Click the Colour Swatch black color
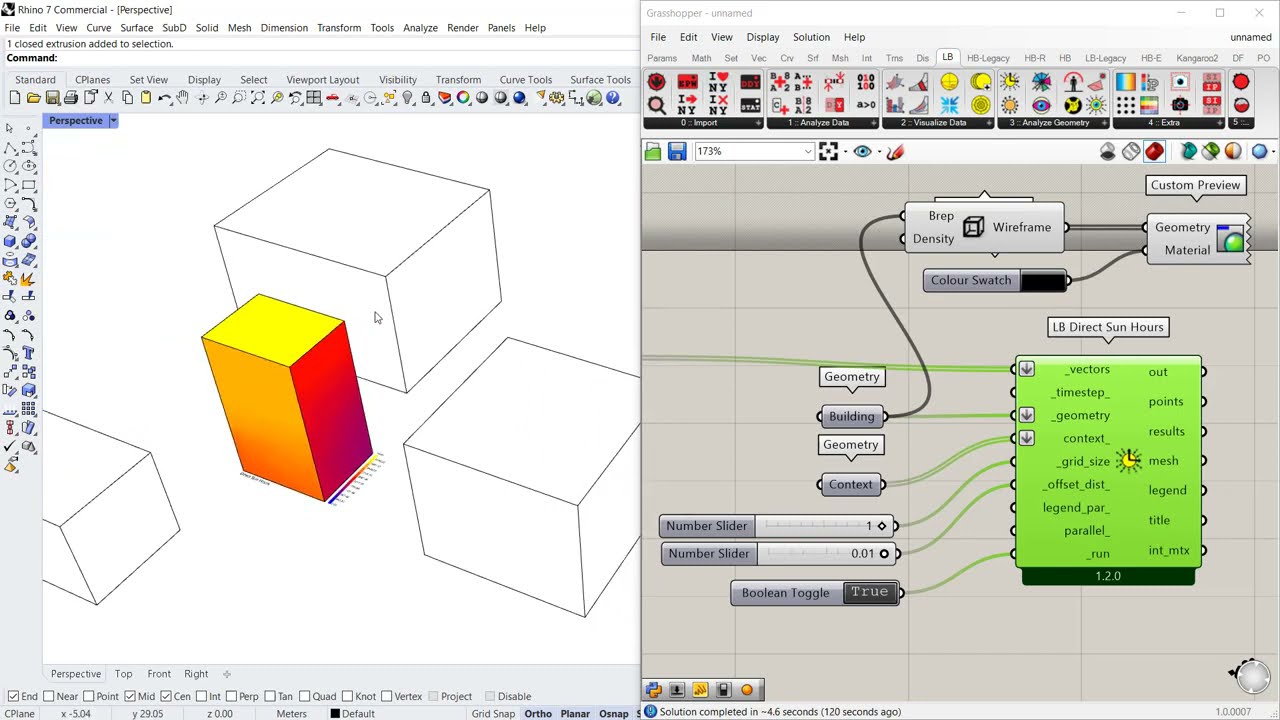This screenshot has width=1280, height=720. (x=1043, y=281)
